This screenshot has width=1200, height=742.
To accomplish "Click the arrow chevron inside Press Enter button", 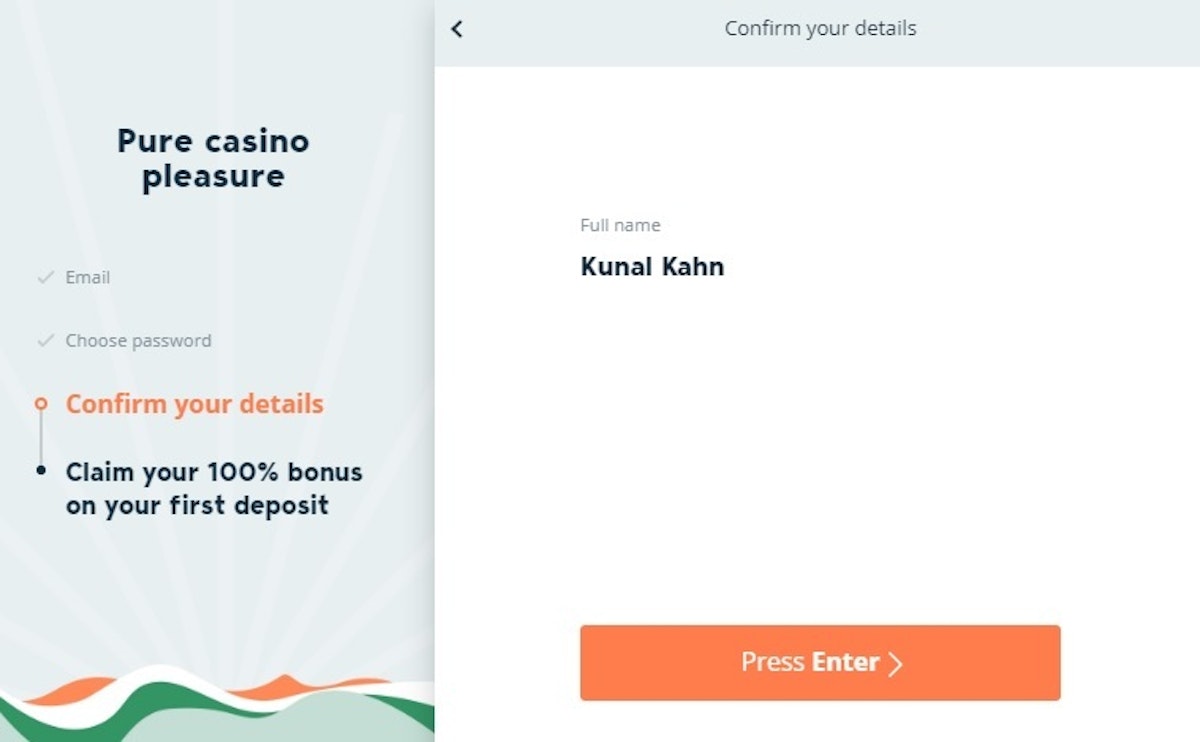I will click(x=895, y=664).
